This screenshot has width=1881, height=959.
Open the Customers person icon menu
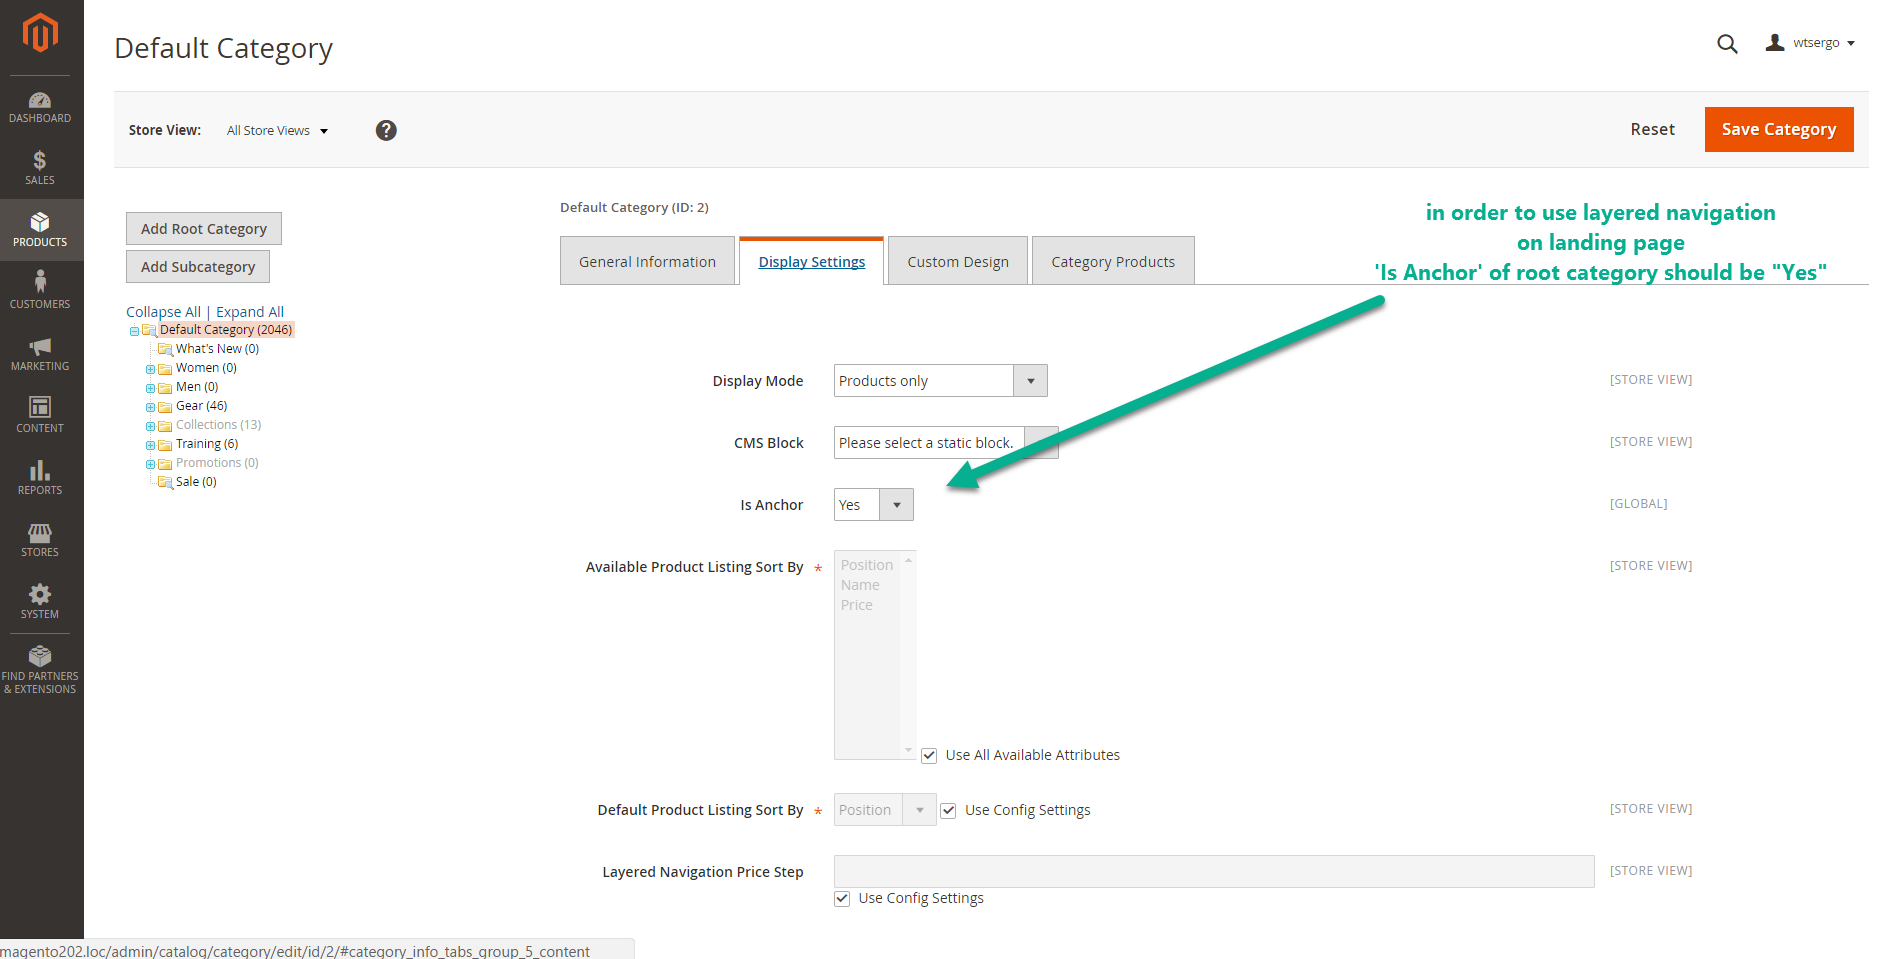pyautogui.click(x=40, y=282)
